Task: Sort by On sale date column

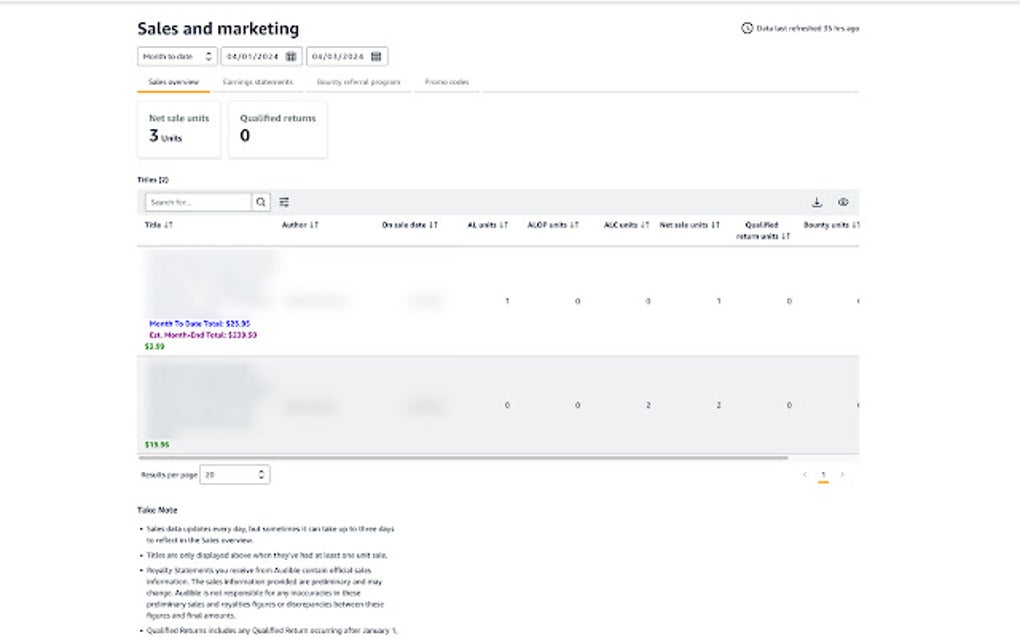Action: coord(410,225)
